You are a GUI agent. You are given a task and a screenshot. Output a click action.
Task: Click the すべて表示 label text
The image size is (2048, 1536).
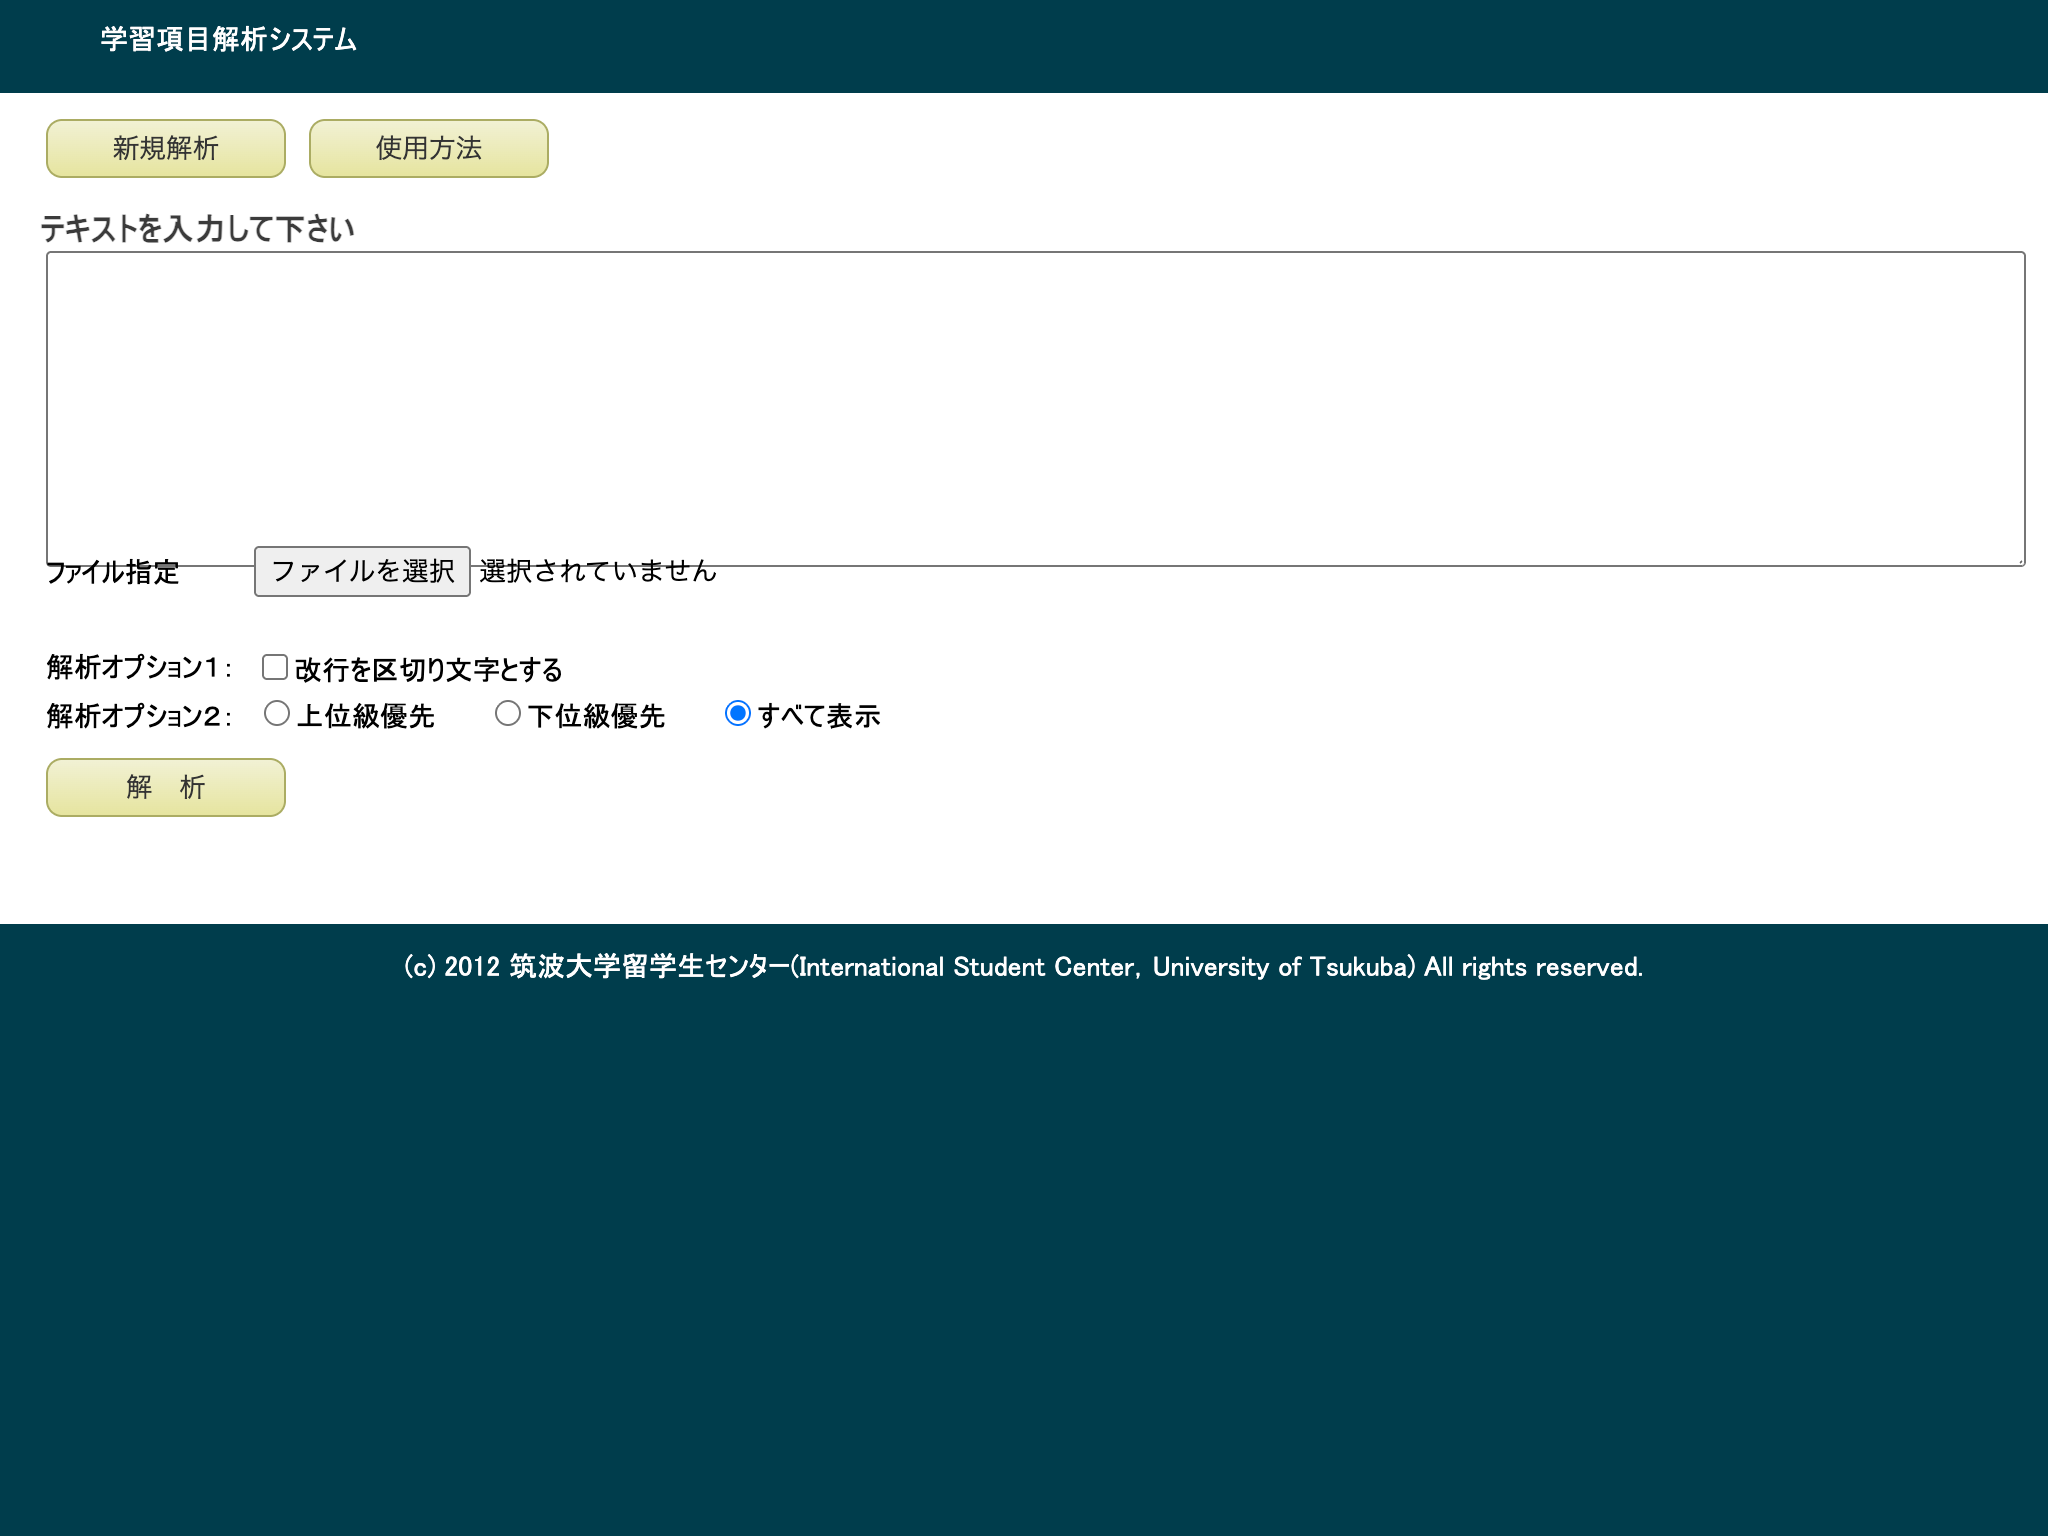click(x=819, y=716)
